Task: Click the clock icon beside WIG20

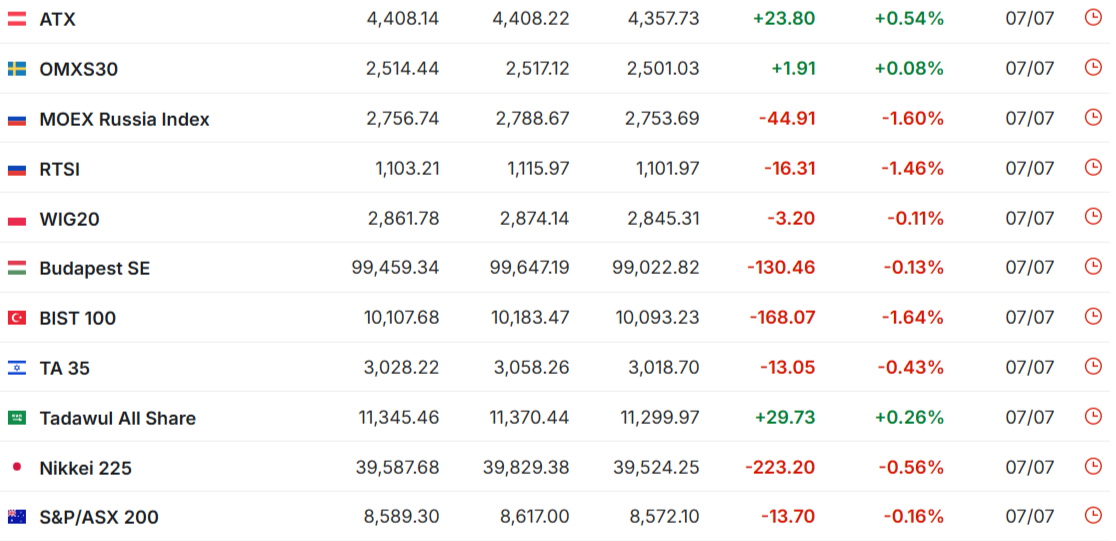Action: pos(1093,216)
